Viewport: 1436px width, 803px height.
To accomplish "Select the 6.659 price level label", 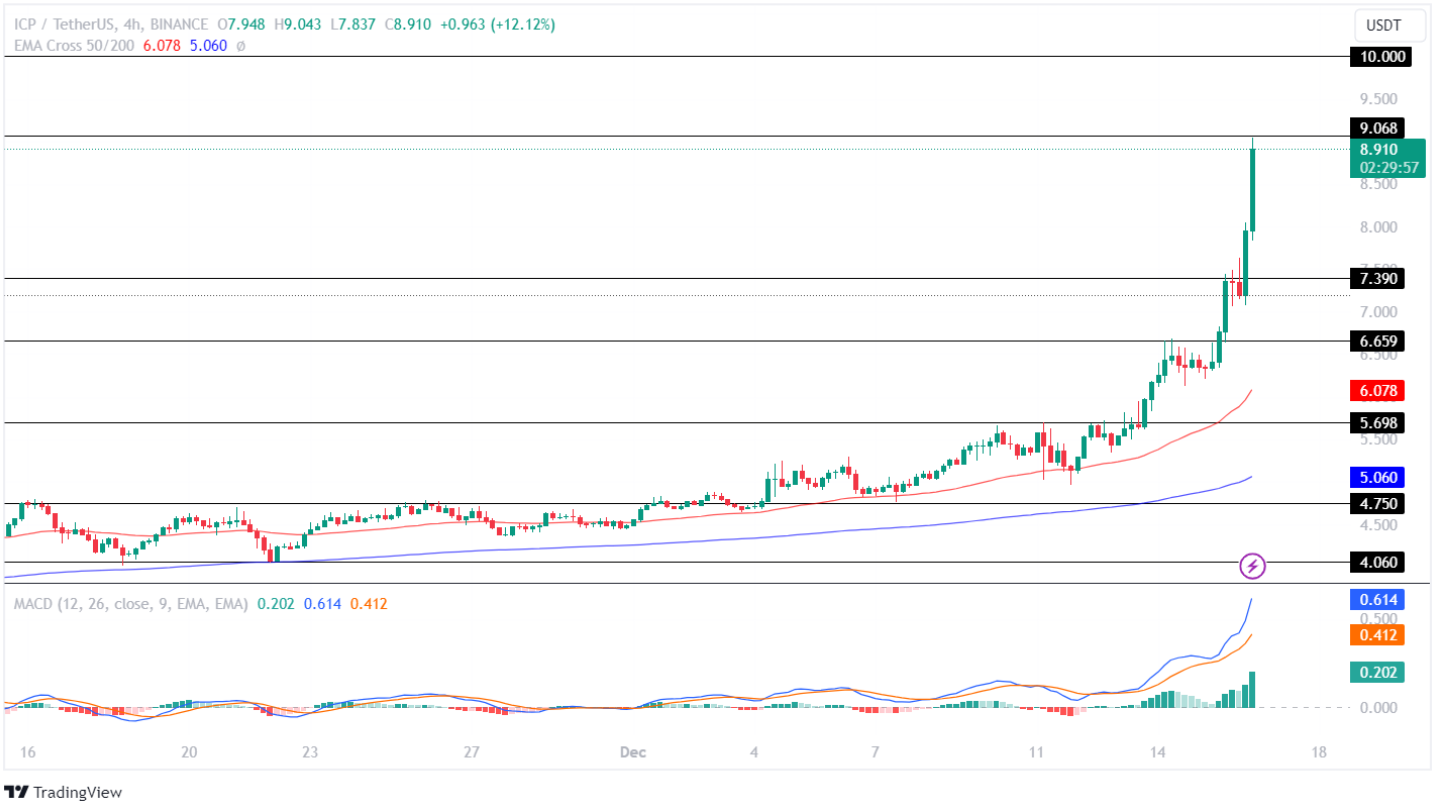I will click(x=1376, y=342).
